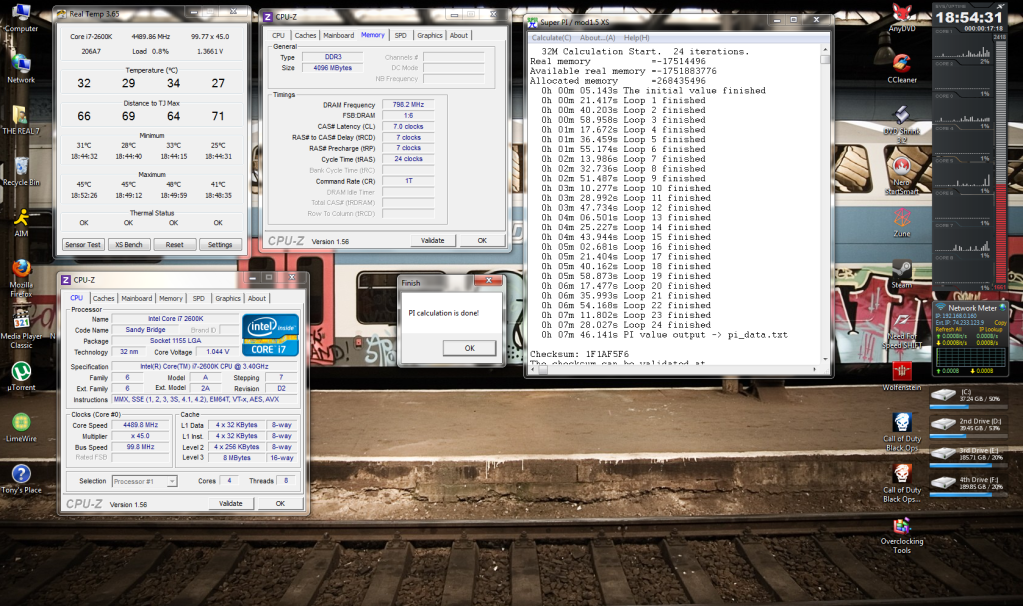This screenshot has width=1023, height=606.
Task: Open Calculate(C) menu in Super PI
Action: pos(551,38)
